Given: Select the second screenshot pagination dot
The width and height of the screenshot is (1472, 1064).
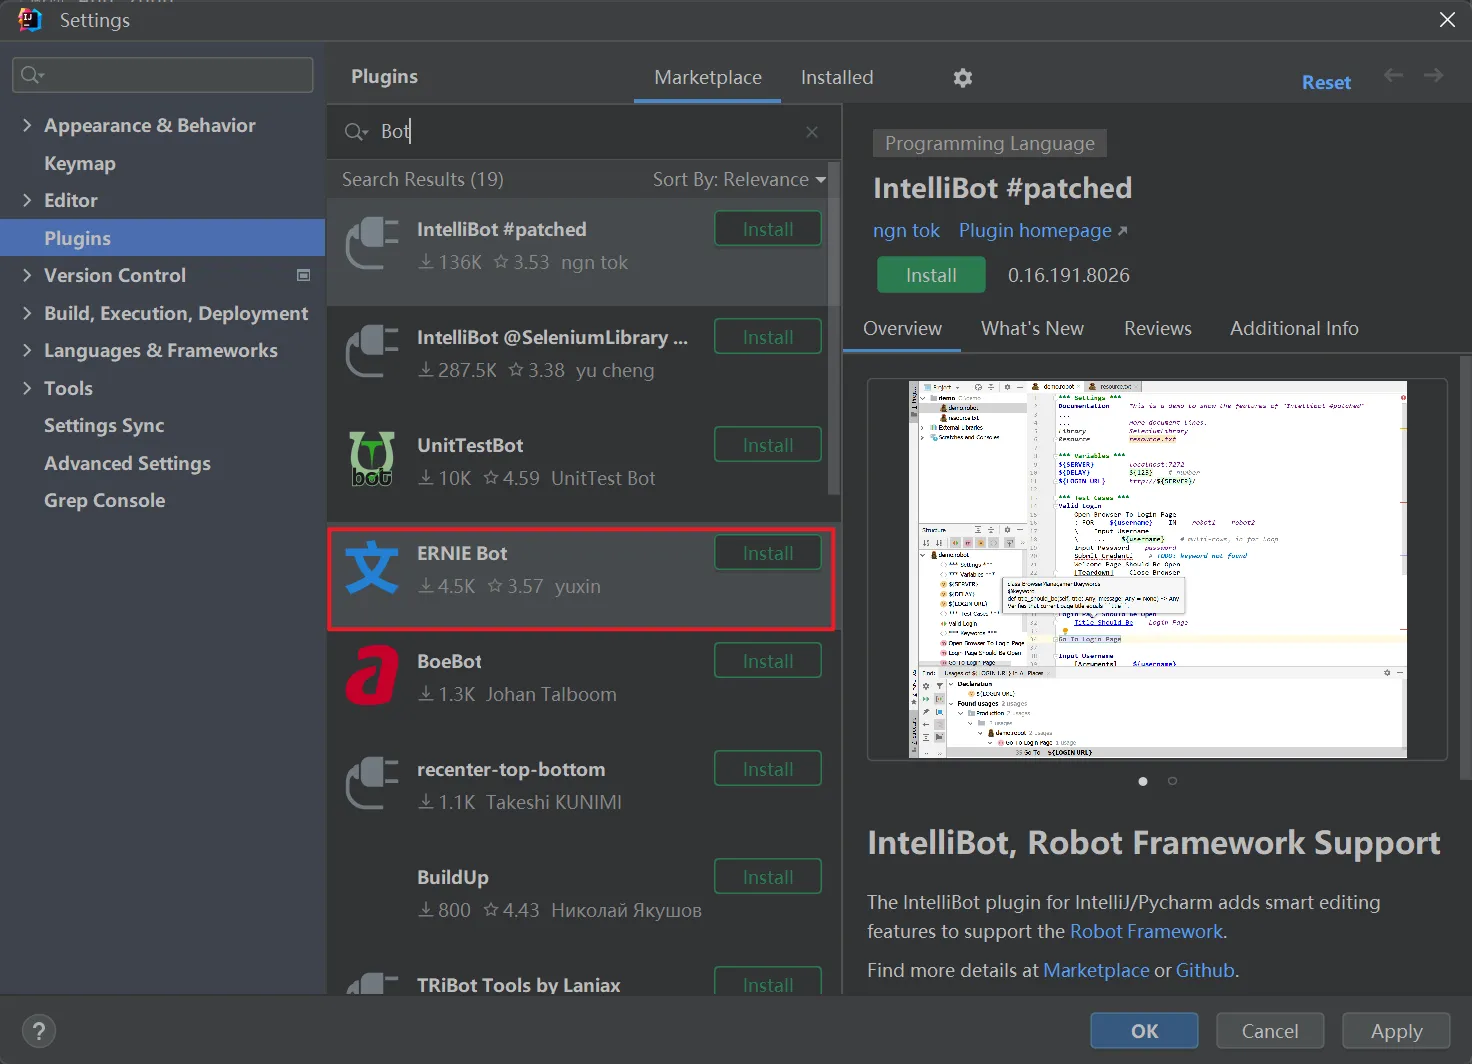Looking at the screenshot, I should tap(1172, 781).
